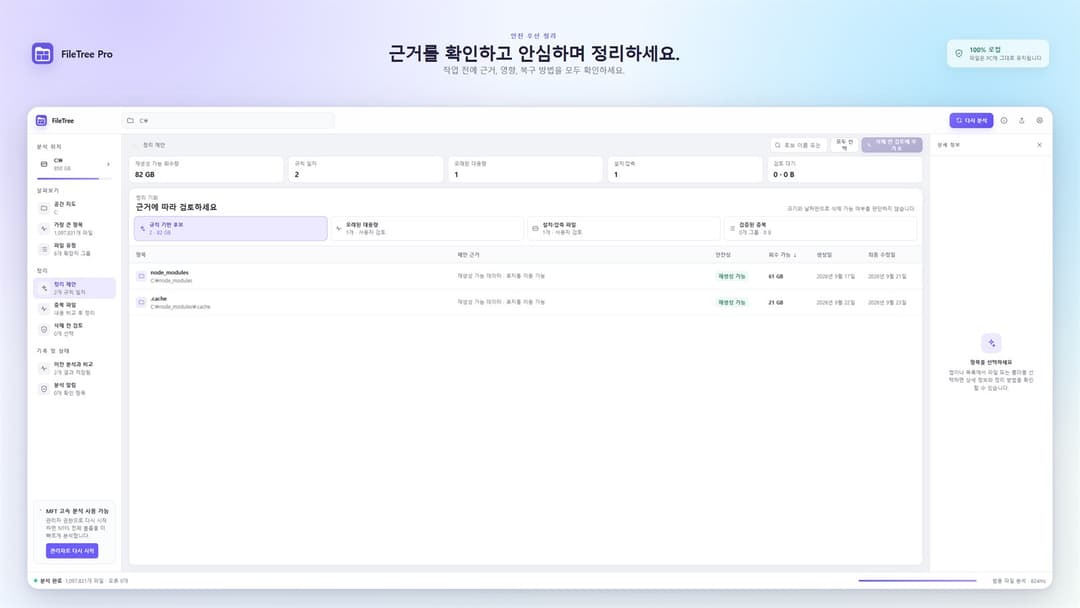This screenshot has height=608, width=1080.
Task: Click the 61 GB cell in the node_modules row
Action: point(776,276)
